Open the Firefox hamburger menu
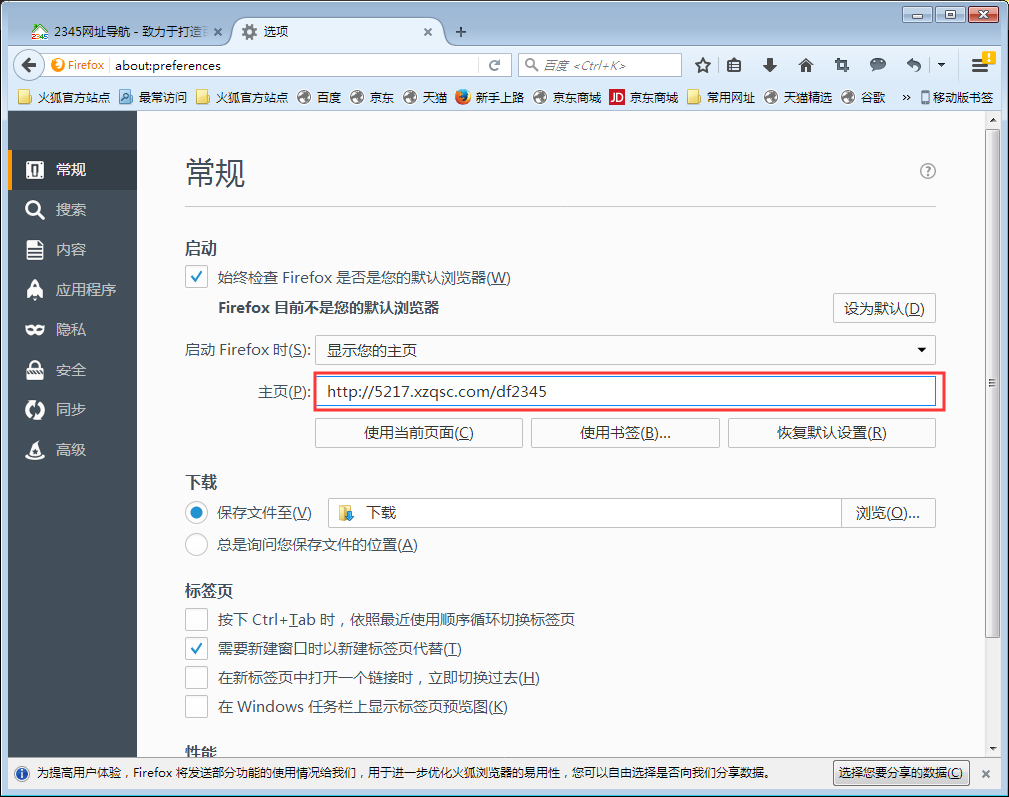This screenshot has height=797, width=1009. (981, 64)
